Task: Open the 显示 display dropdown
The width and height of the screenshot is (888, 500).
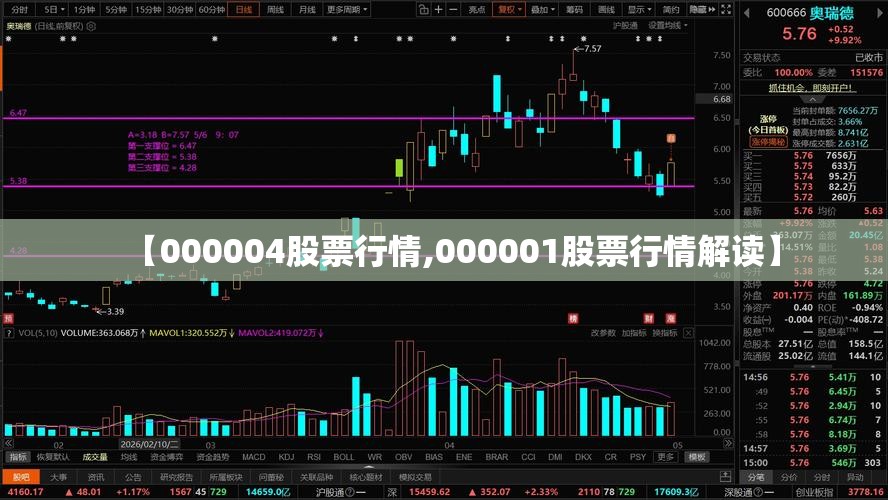Action: click(x=639, y=10)
